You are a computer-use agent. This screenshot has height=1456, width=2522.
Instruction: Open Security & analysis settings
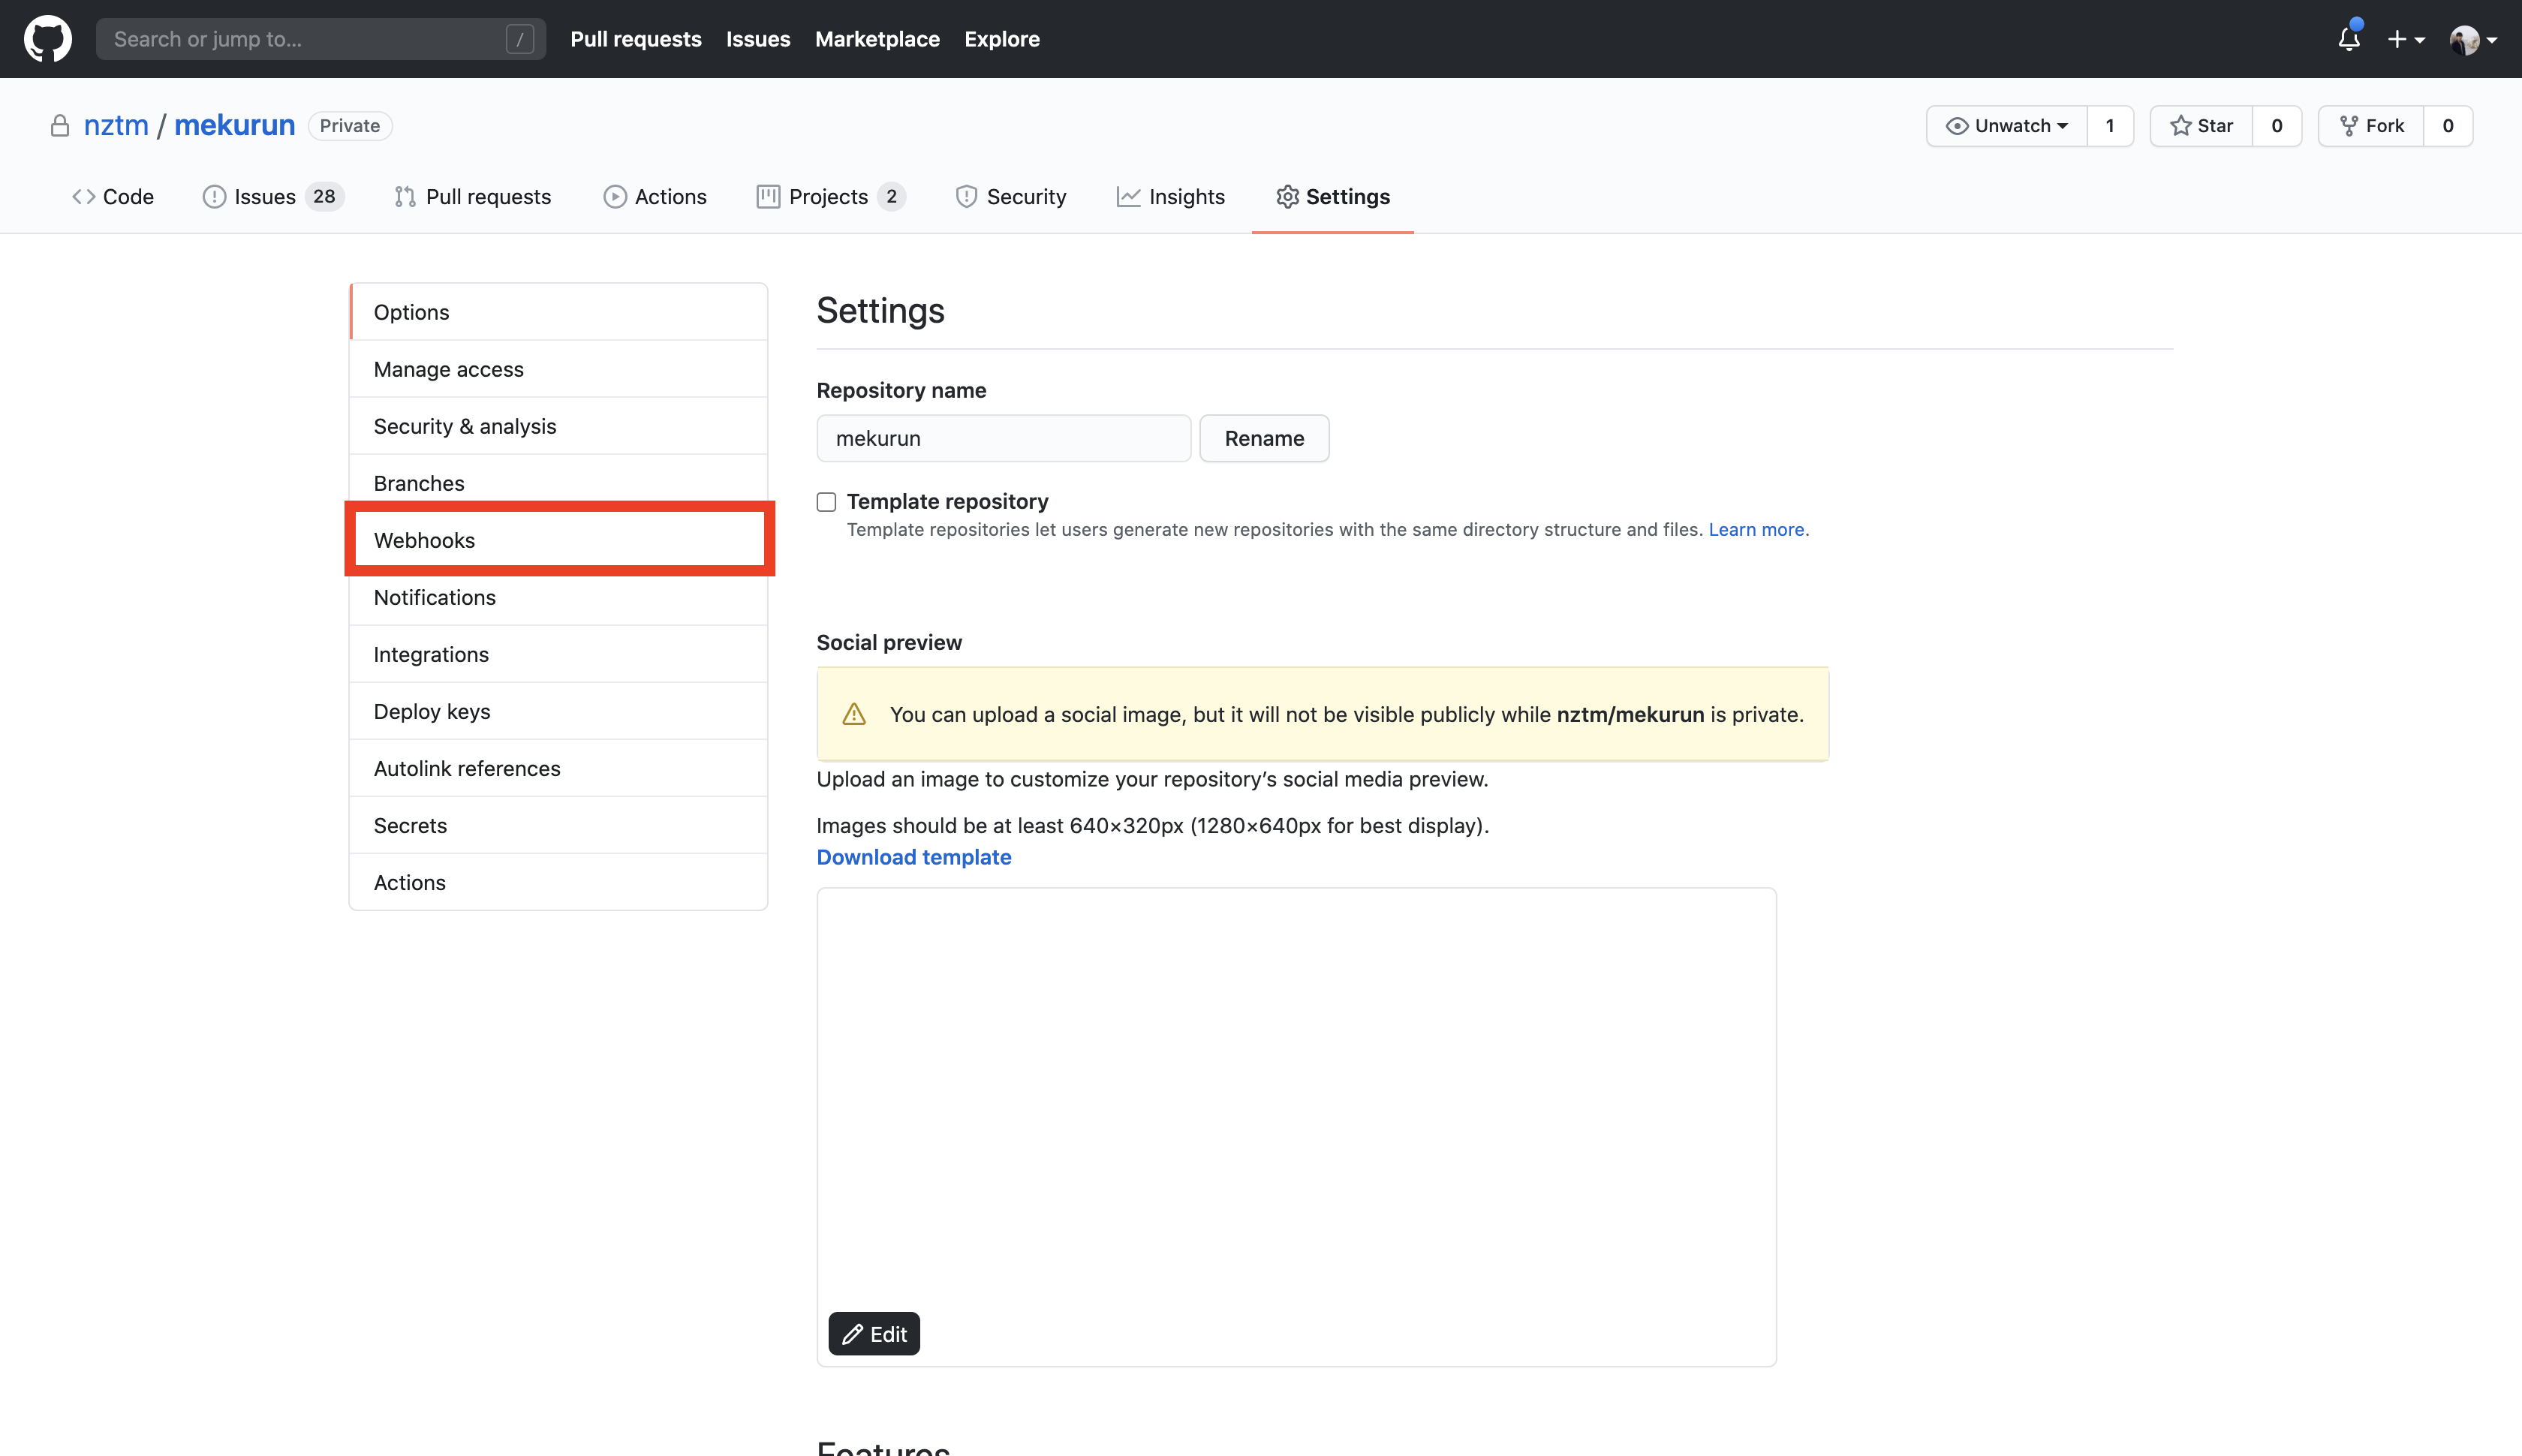558,426
